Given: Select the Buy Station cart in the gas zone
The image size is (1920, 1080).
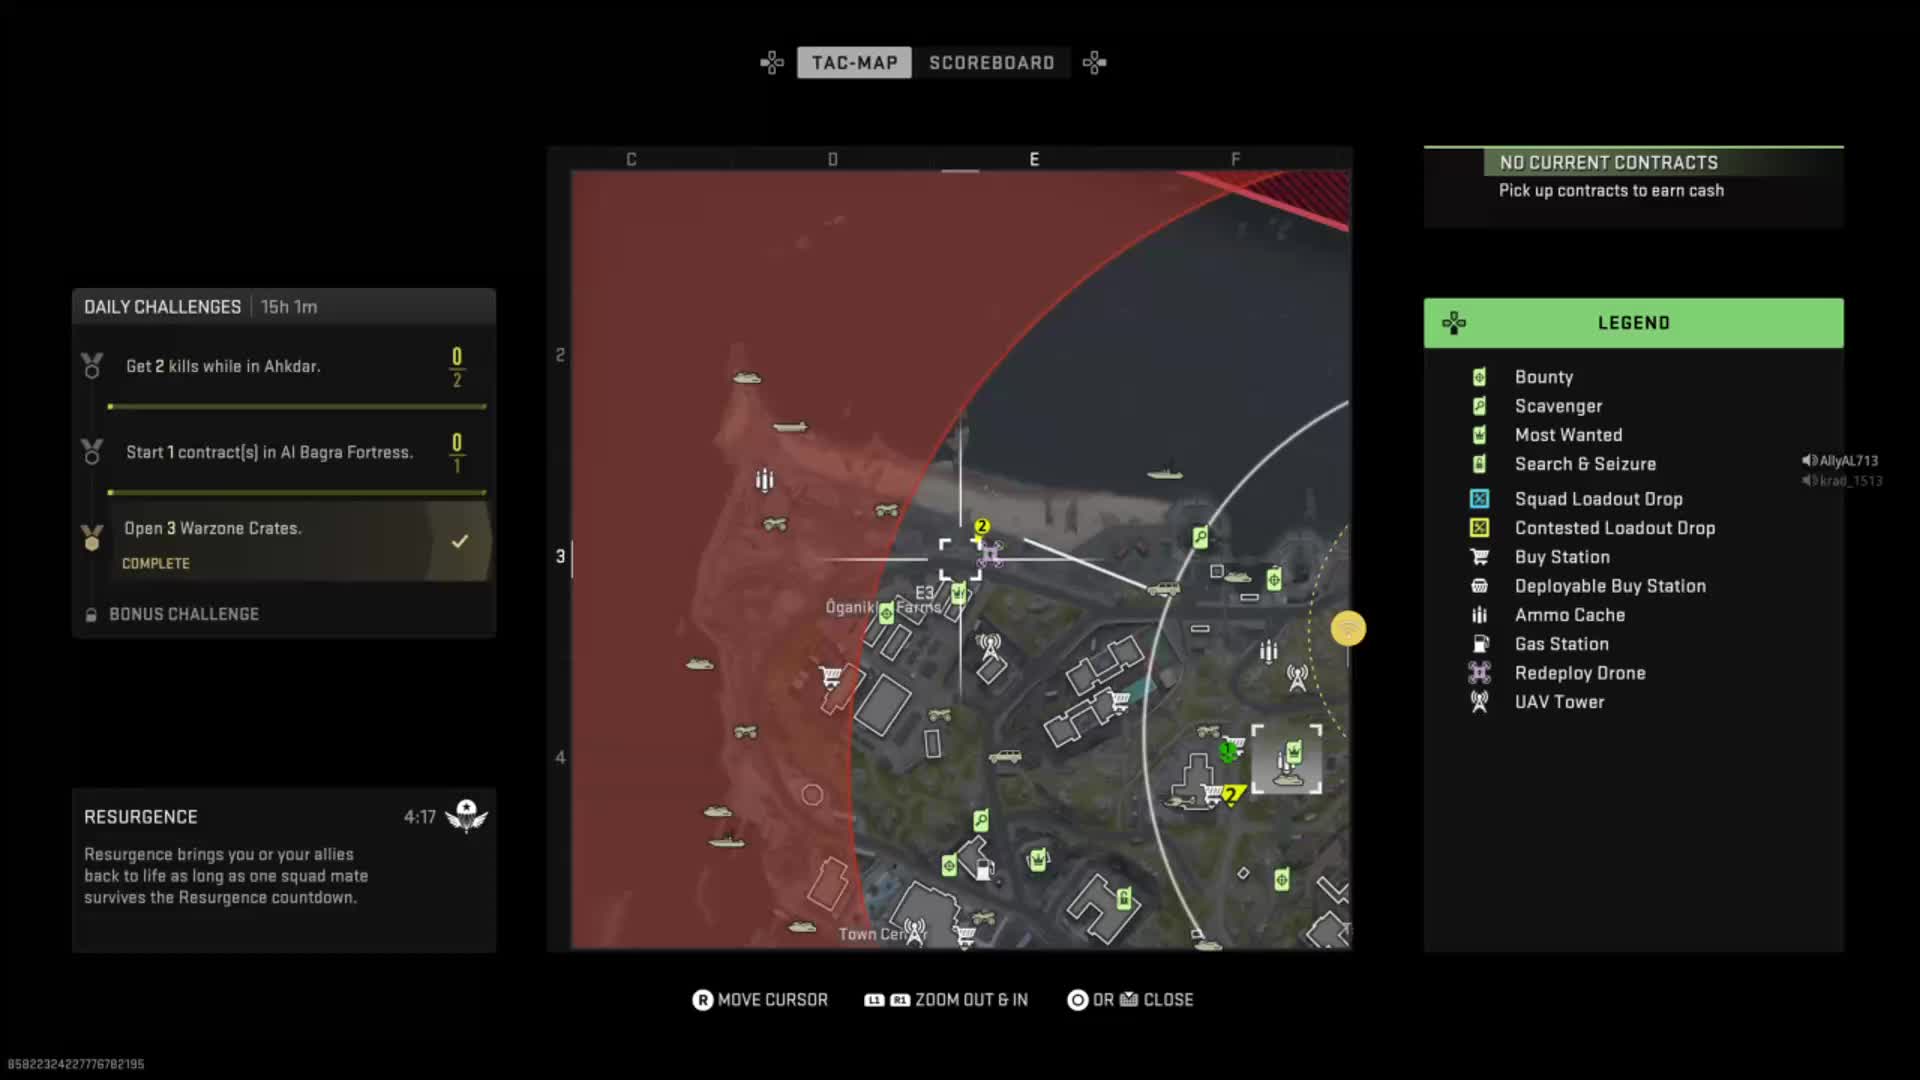Looking at the screenshot, I should point(830,677).
